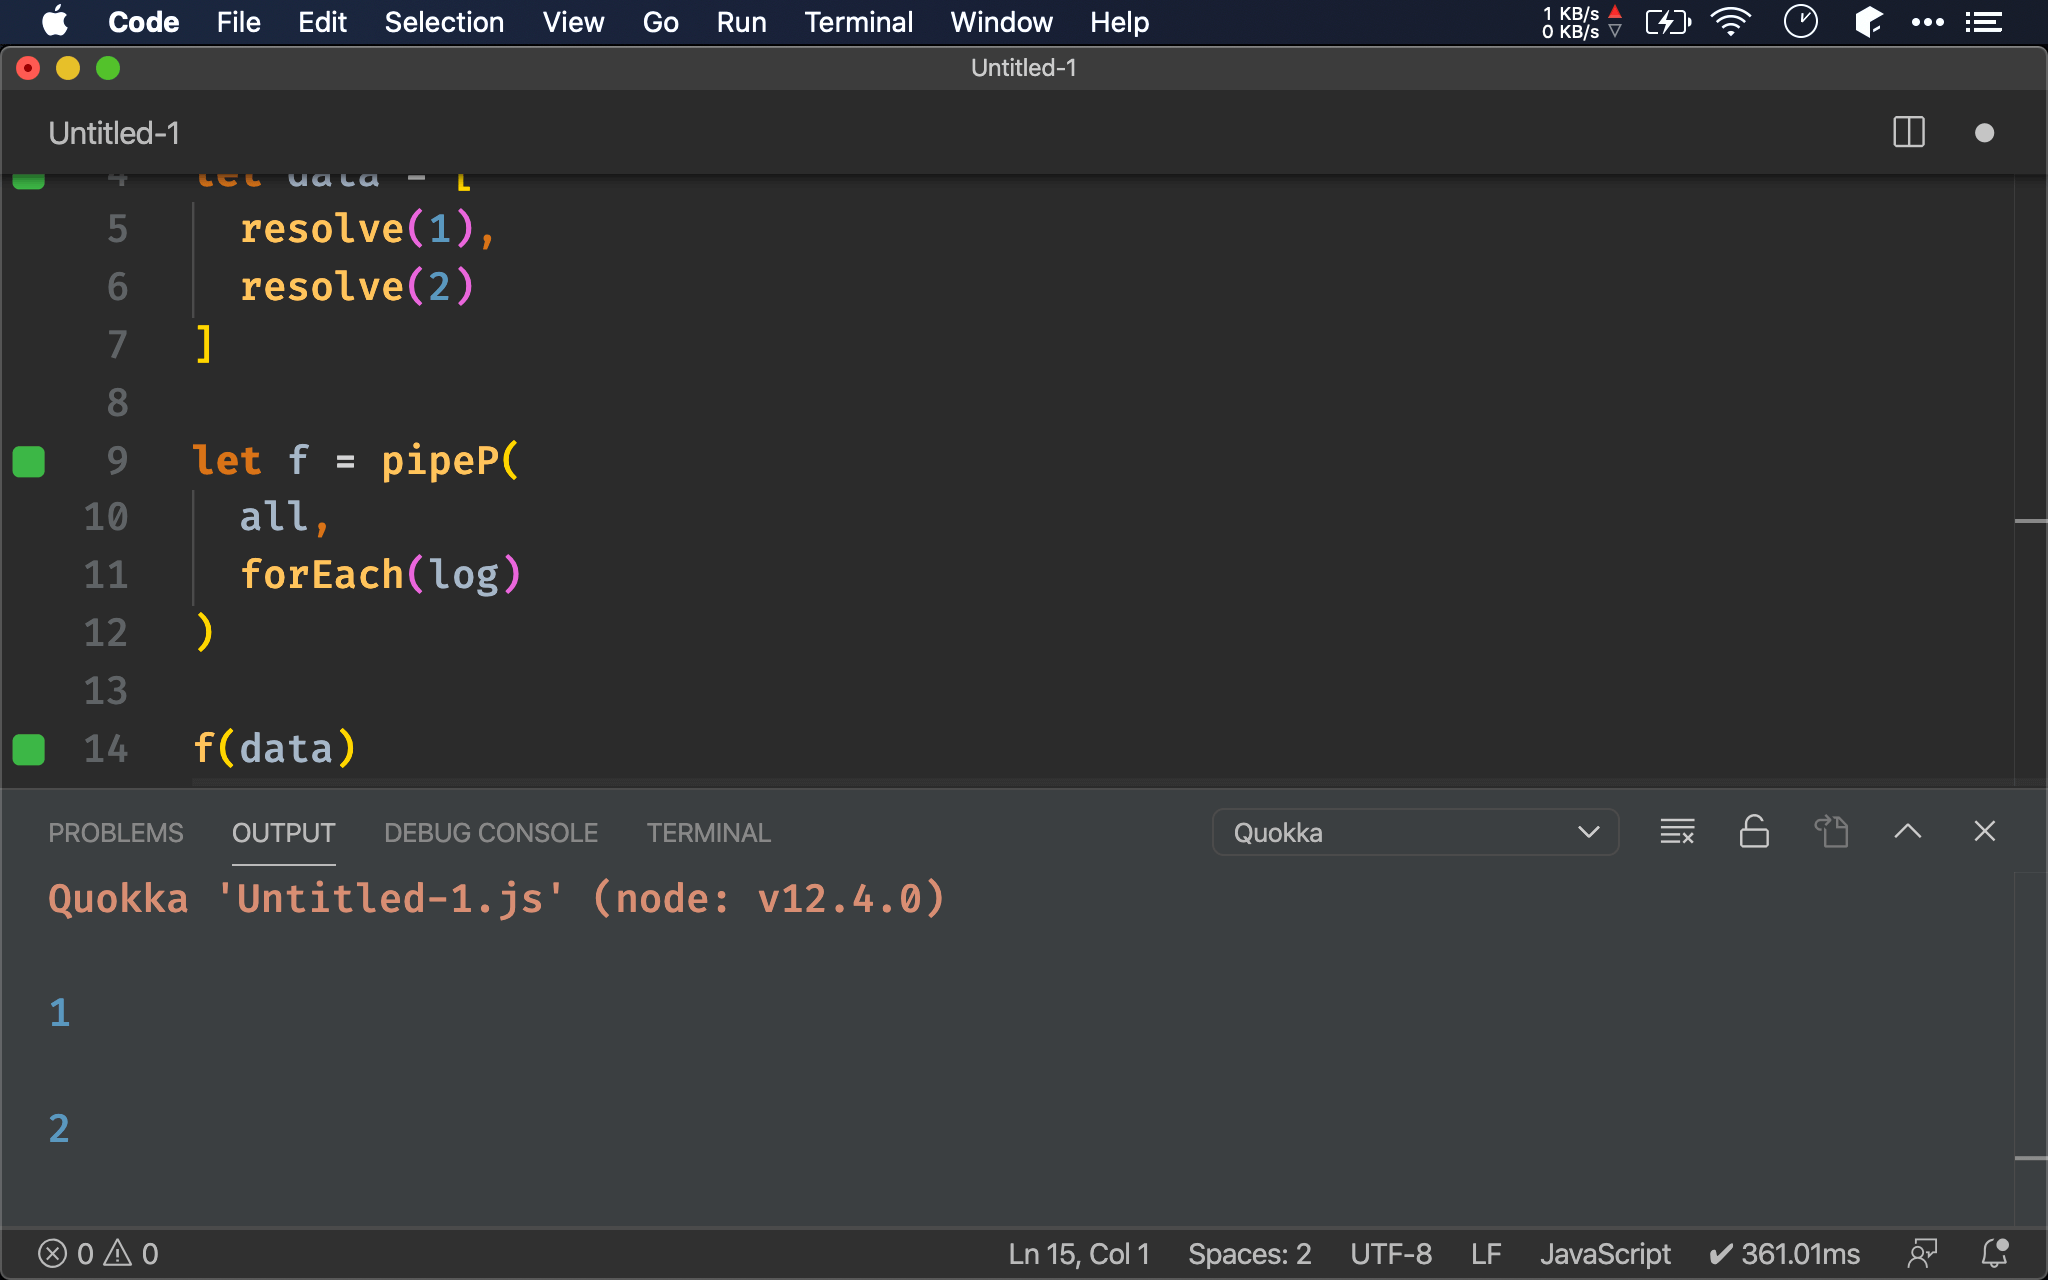
Task: Open the Run menu
Action: (x=741, y=22)
